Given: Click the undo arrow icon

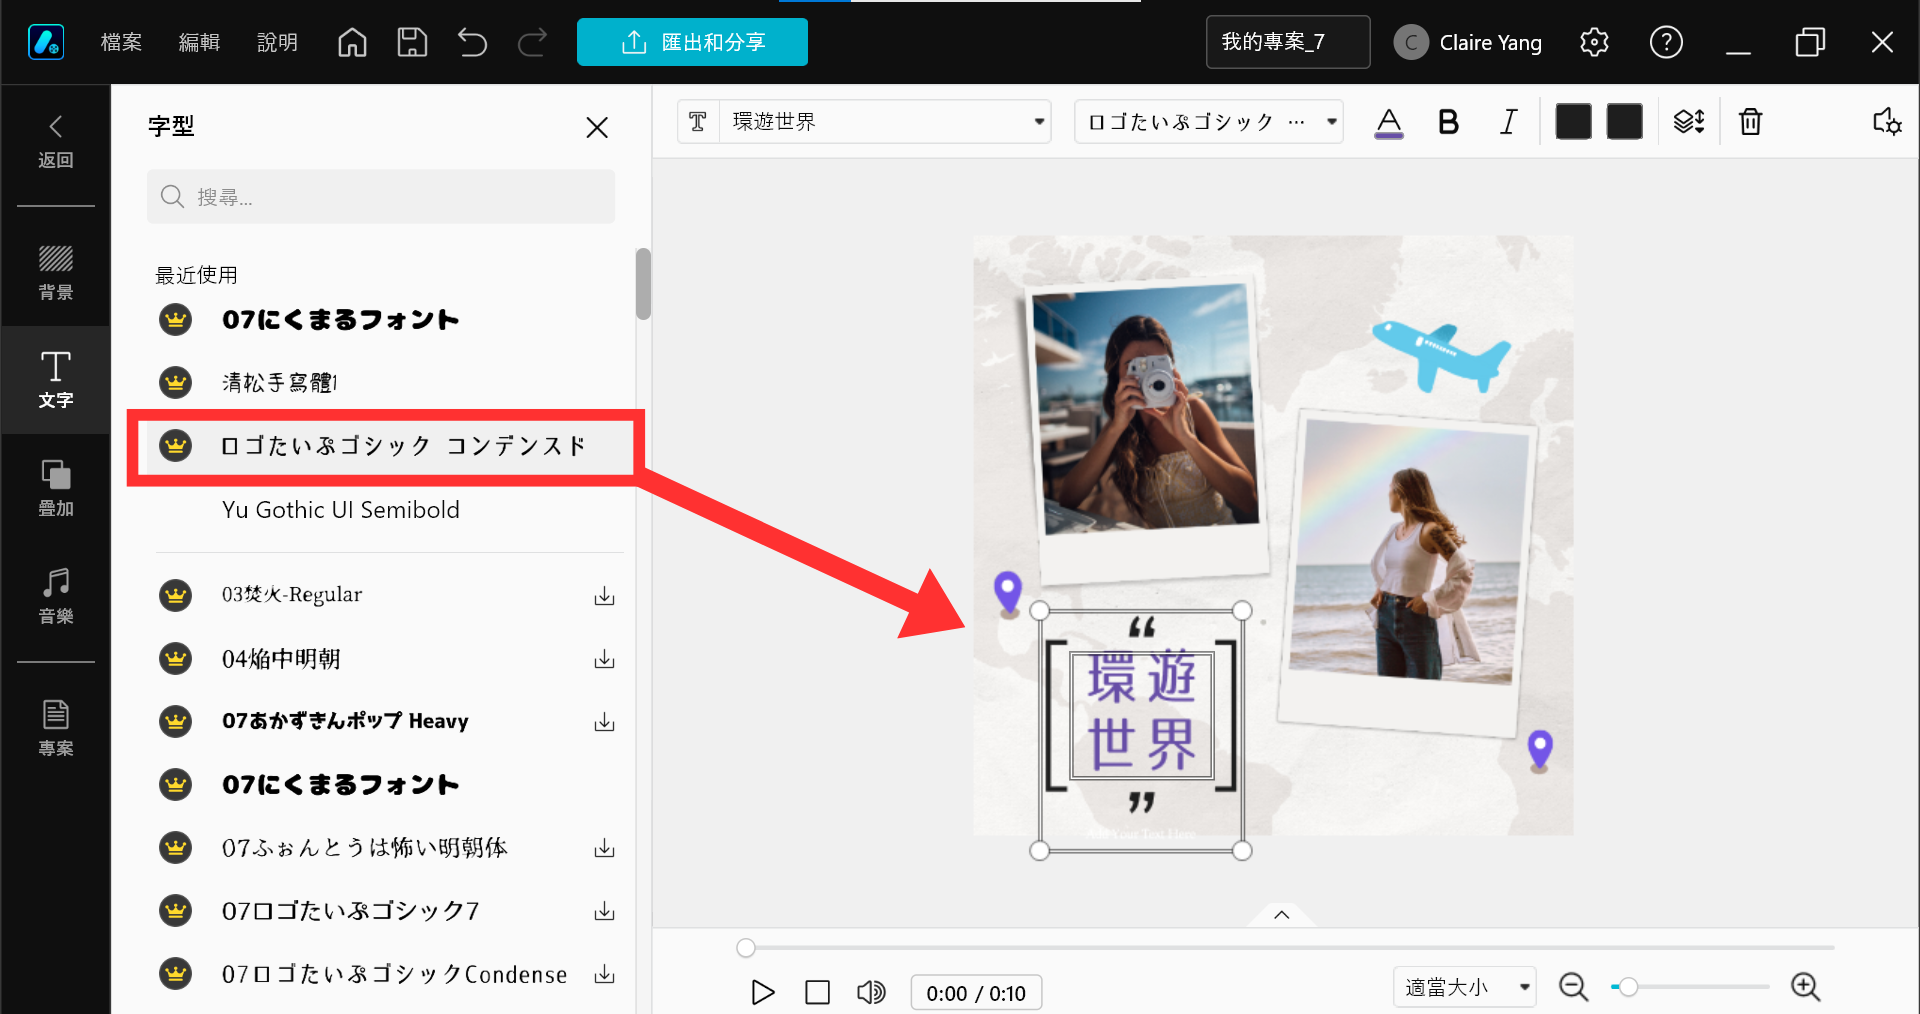Looking at the screenshot, I should tap(472, 42).
